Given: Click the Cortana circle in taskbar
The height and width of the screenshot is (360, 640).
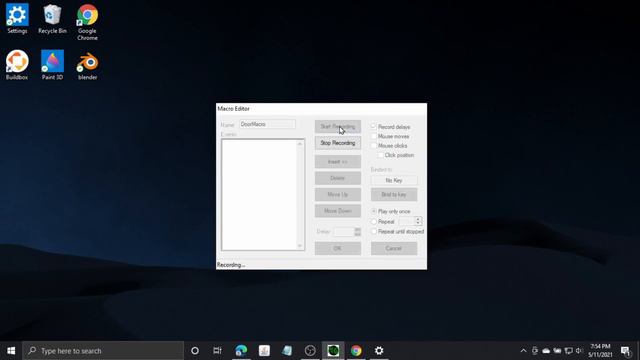Looking at the screenshot, I should pos(195,351).
